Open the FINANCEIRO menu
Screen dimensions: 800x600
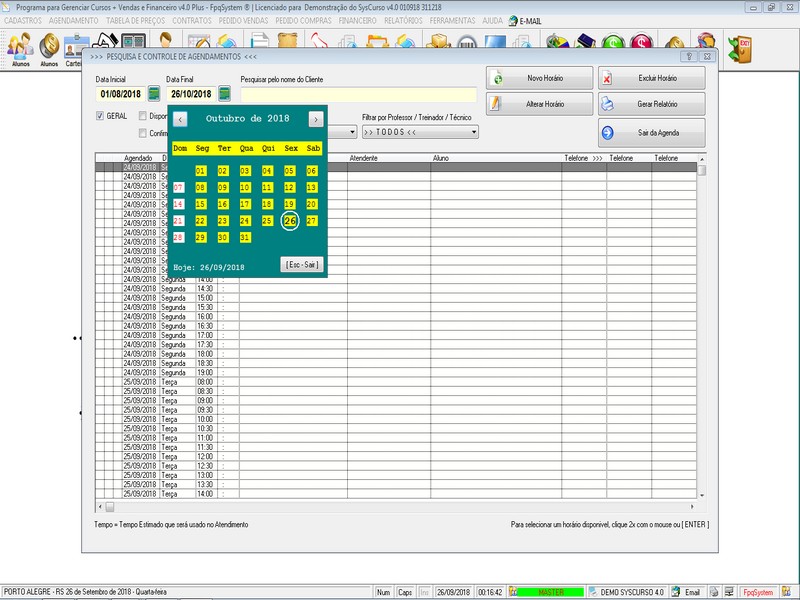tap(357, 21)
